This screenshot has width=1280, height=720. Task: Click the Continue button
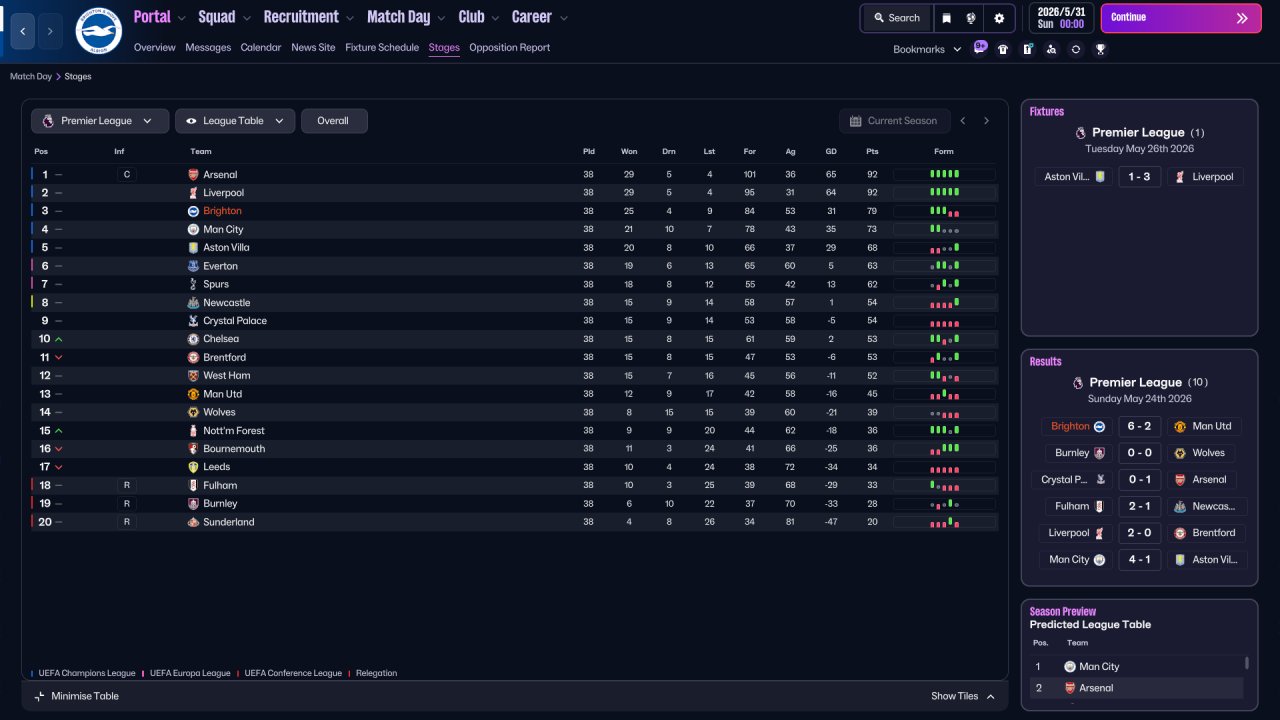1181,18
